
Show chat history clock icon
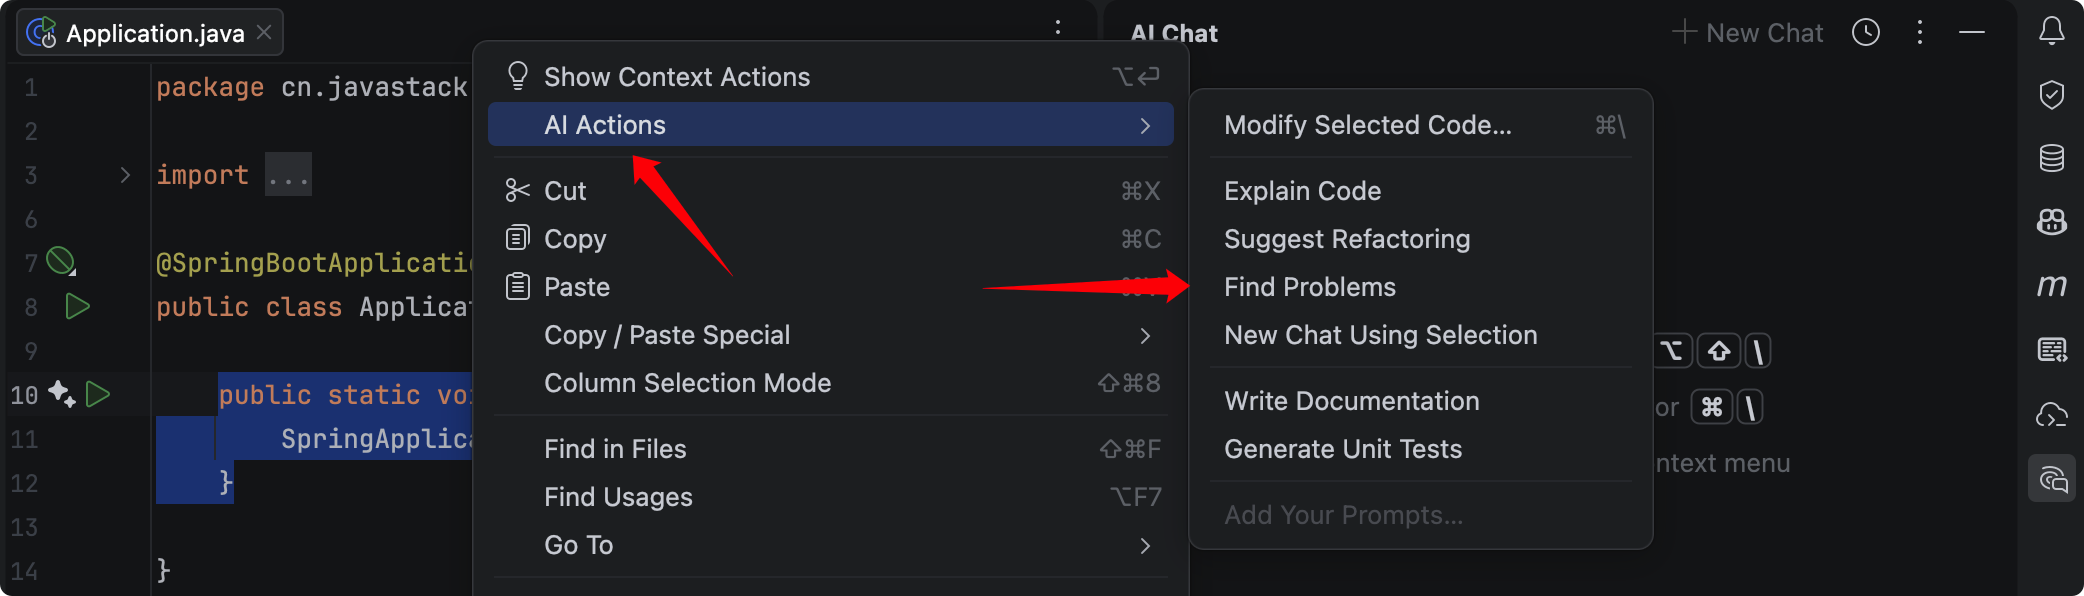point(1865,33)
